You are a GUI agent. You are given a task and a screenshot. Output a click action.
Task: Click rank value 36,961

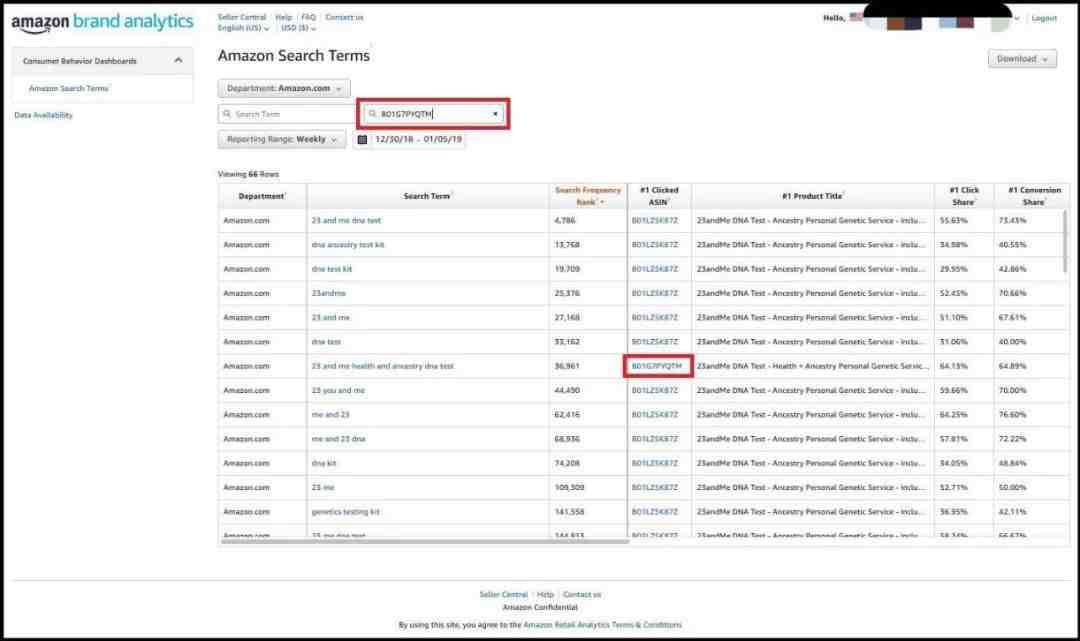pos(567,366)
